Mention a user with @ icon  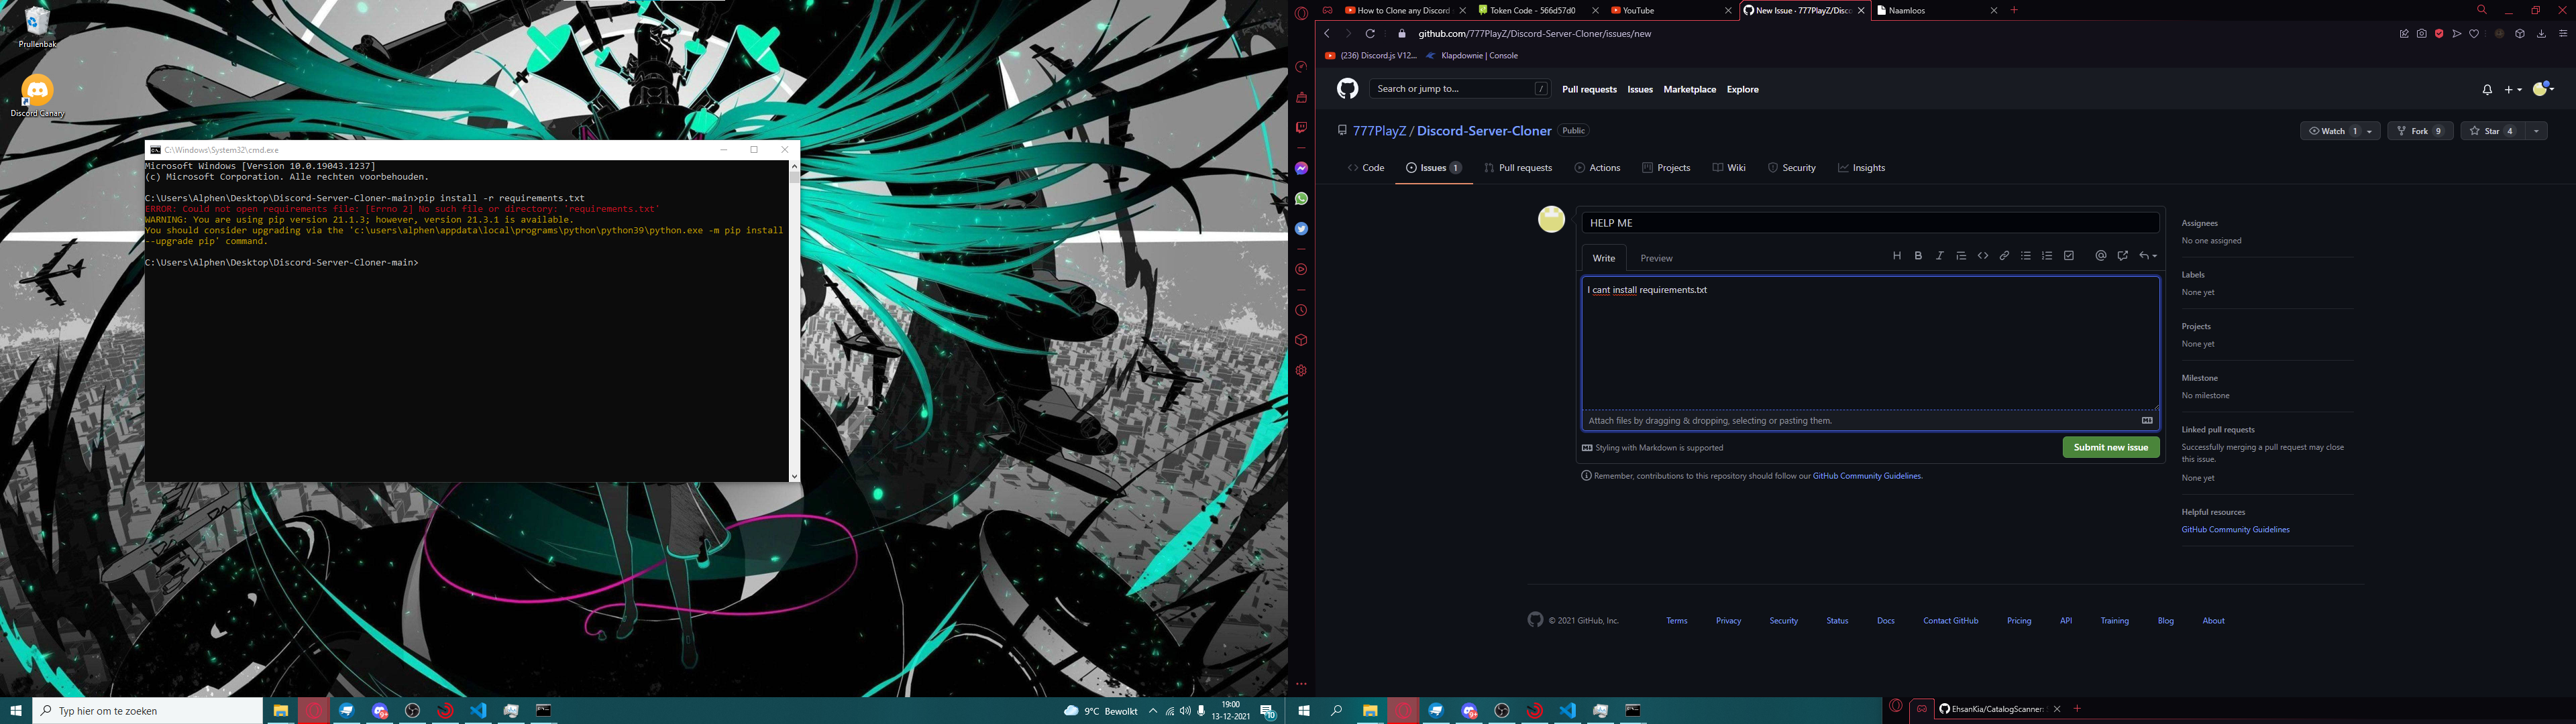click(x=2100, y=256)
